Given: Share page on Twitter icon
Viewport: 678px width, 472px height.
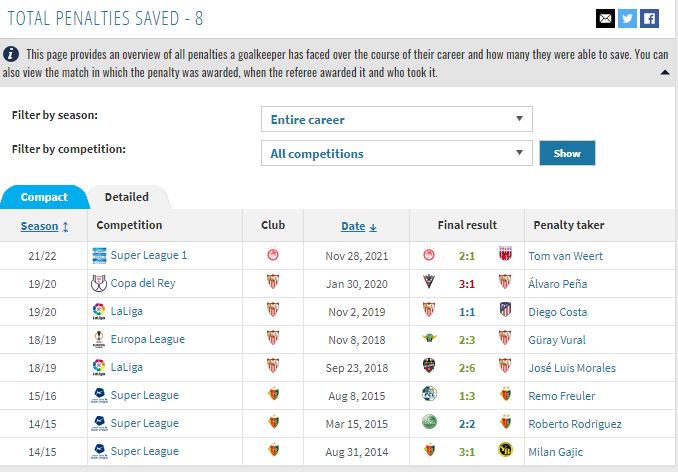Looking at the screenshot, I should click(x=627, y=19).
